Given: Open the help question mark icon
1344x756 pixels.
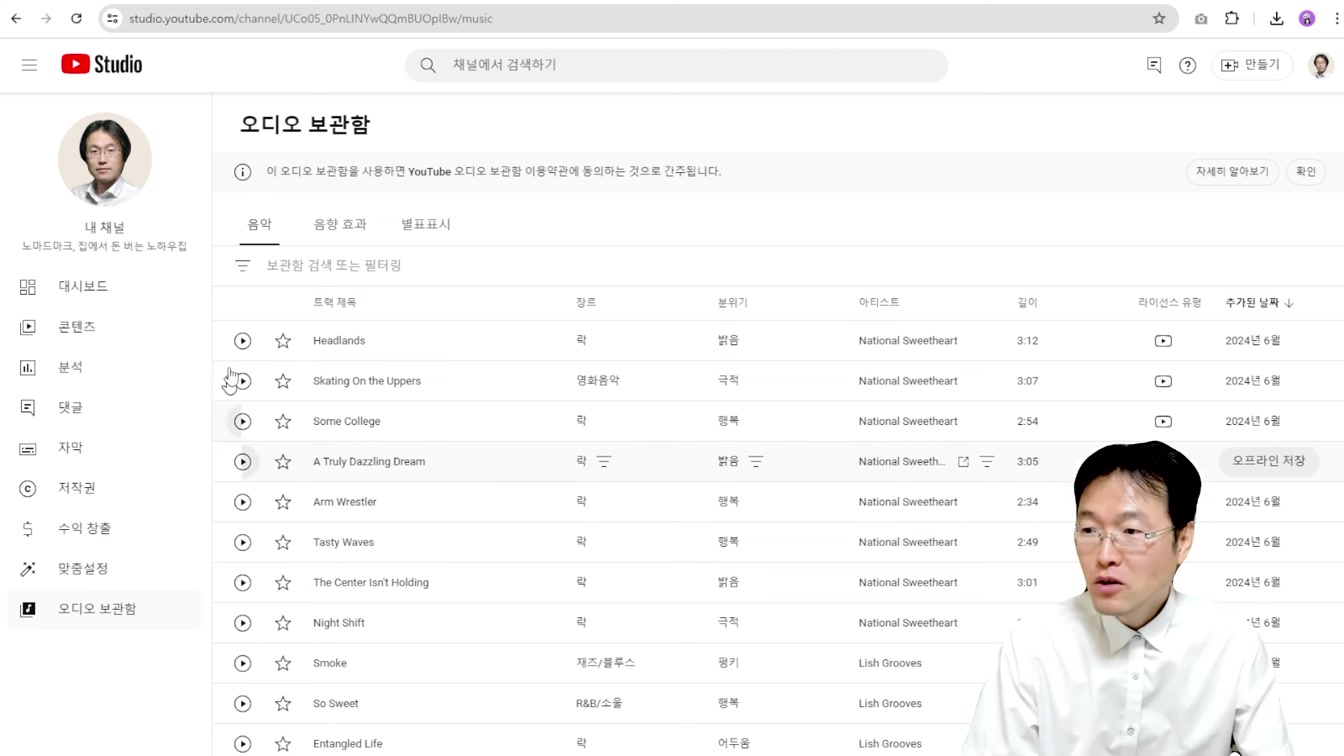Looking at the screenshot, I should point(1187,65).
